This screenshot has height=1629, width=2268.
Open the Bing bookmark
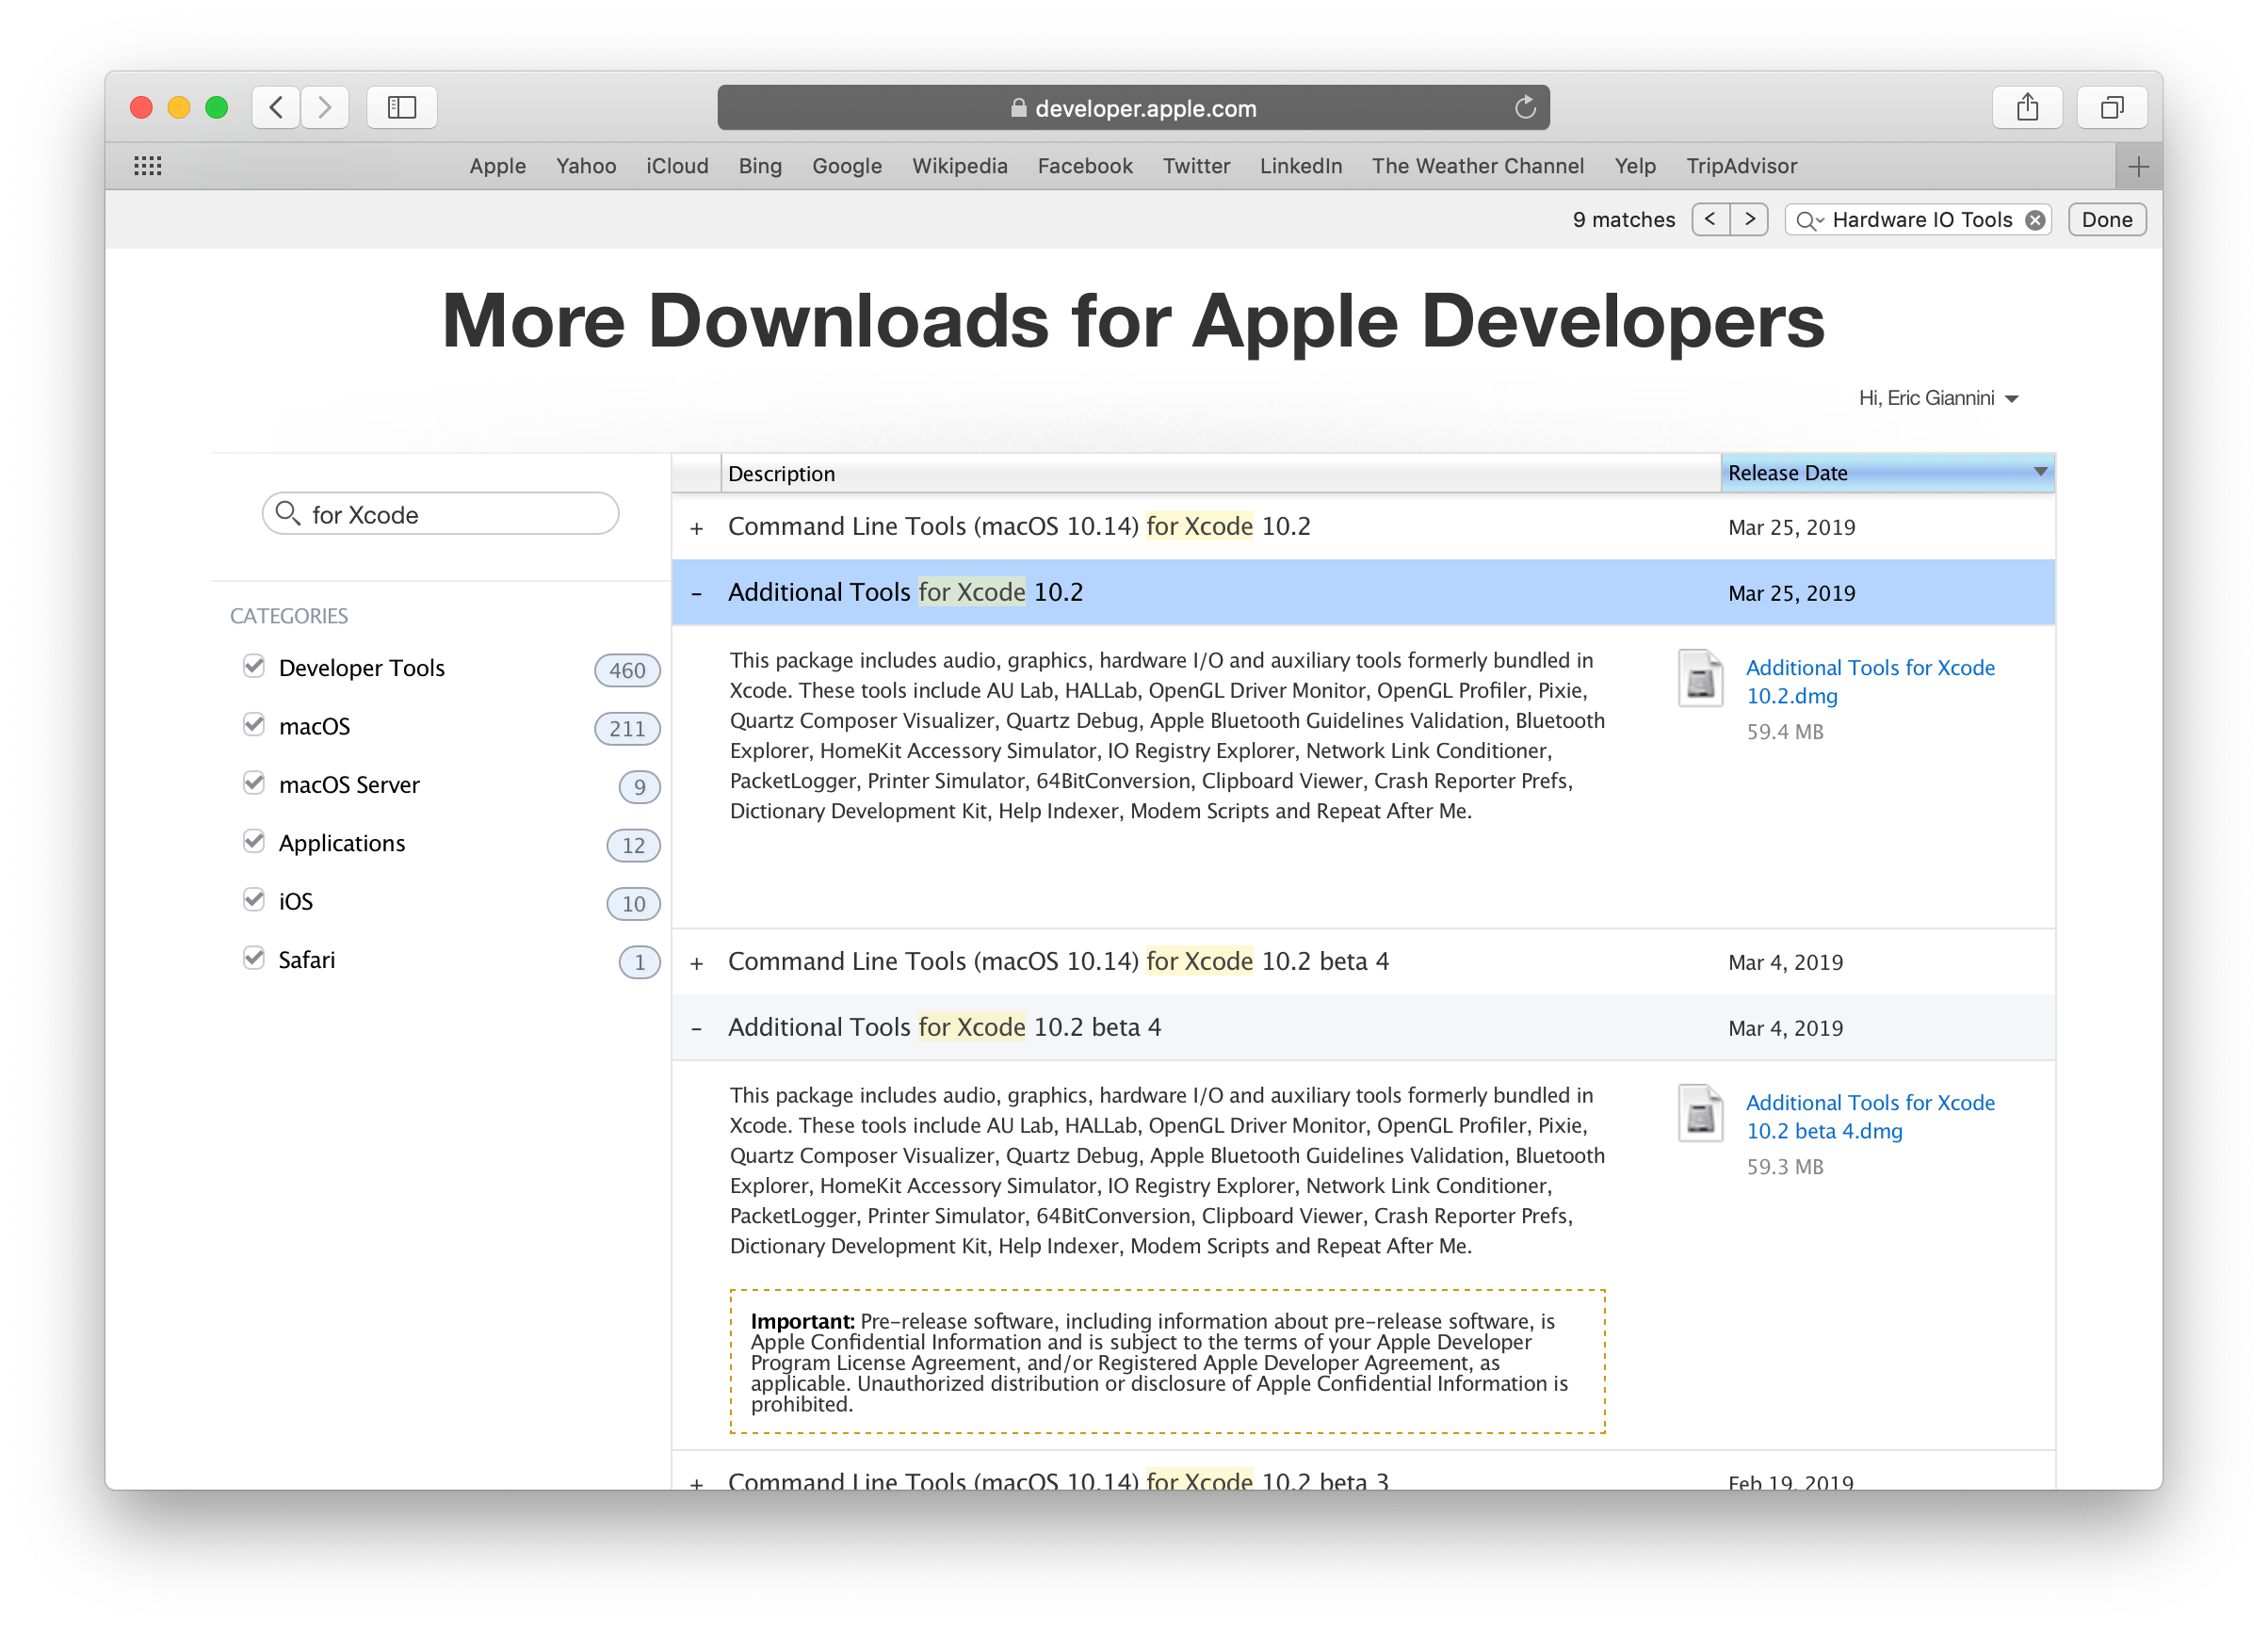(x=760, y=166)
